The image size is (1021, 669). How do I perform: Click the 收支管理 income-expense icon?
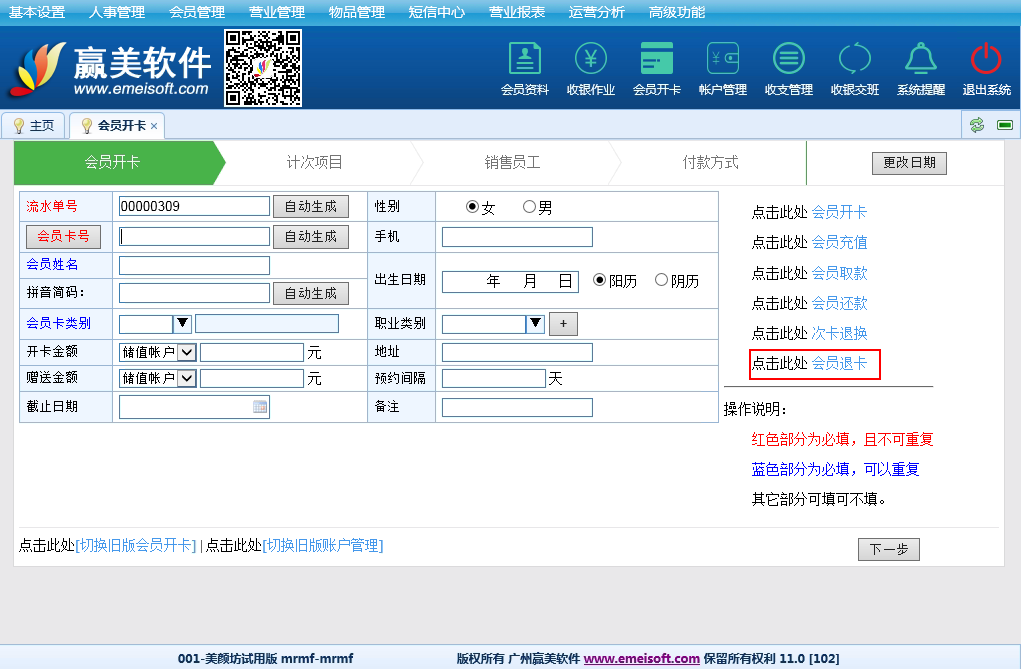[788, 60]
